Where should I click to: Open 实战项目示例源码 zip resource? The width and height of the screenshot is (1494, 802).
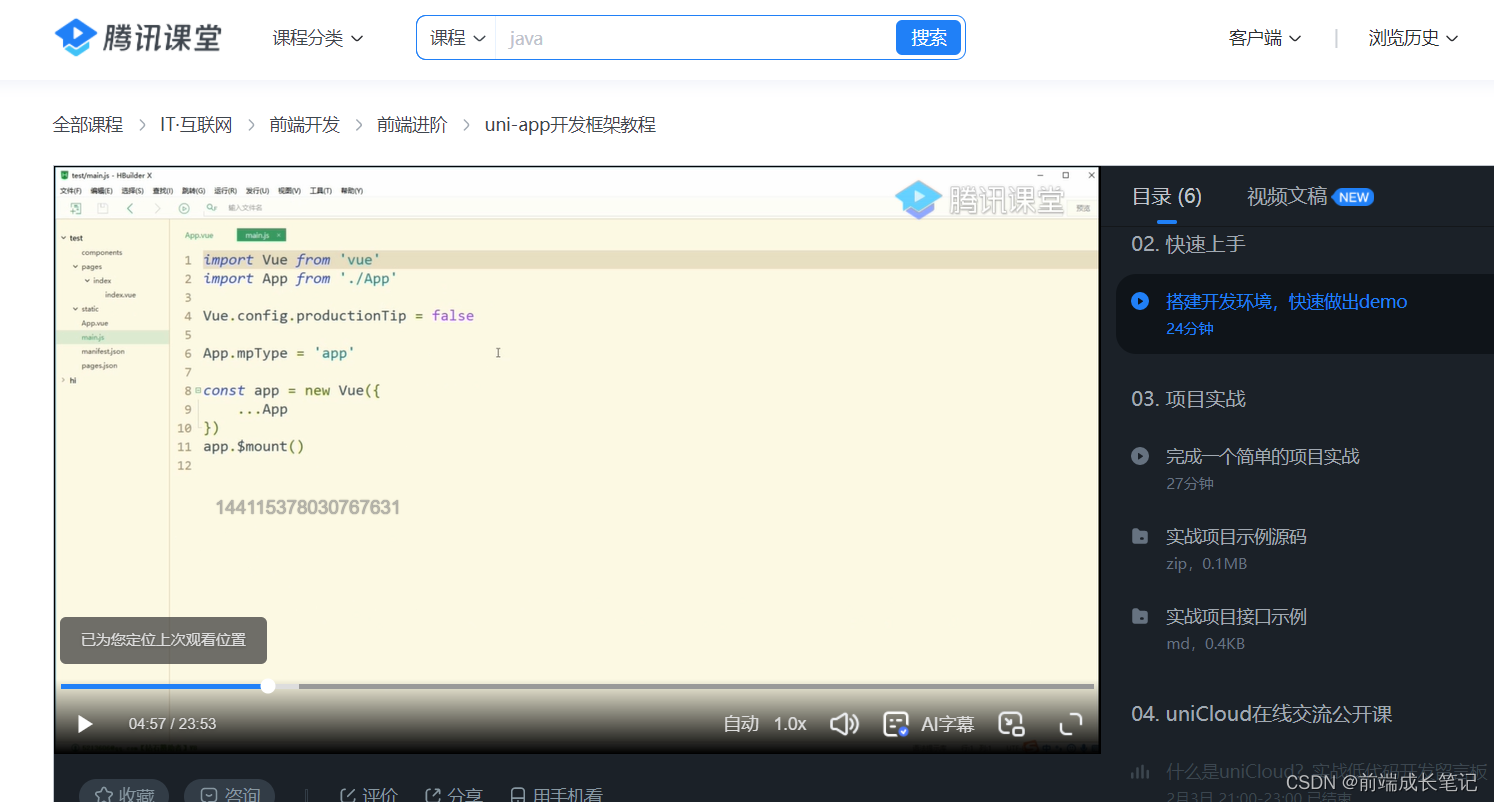(x=1236, y=536)
